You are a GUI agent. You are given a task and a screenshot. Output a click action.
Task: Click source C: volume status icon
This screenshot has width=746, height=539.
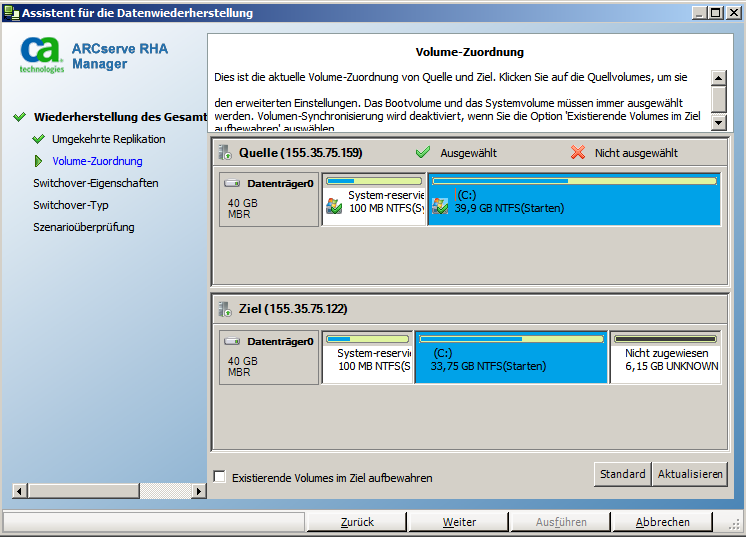(x=440, y=206)
